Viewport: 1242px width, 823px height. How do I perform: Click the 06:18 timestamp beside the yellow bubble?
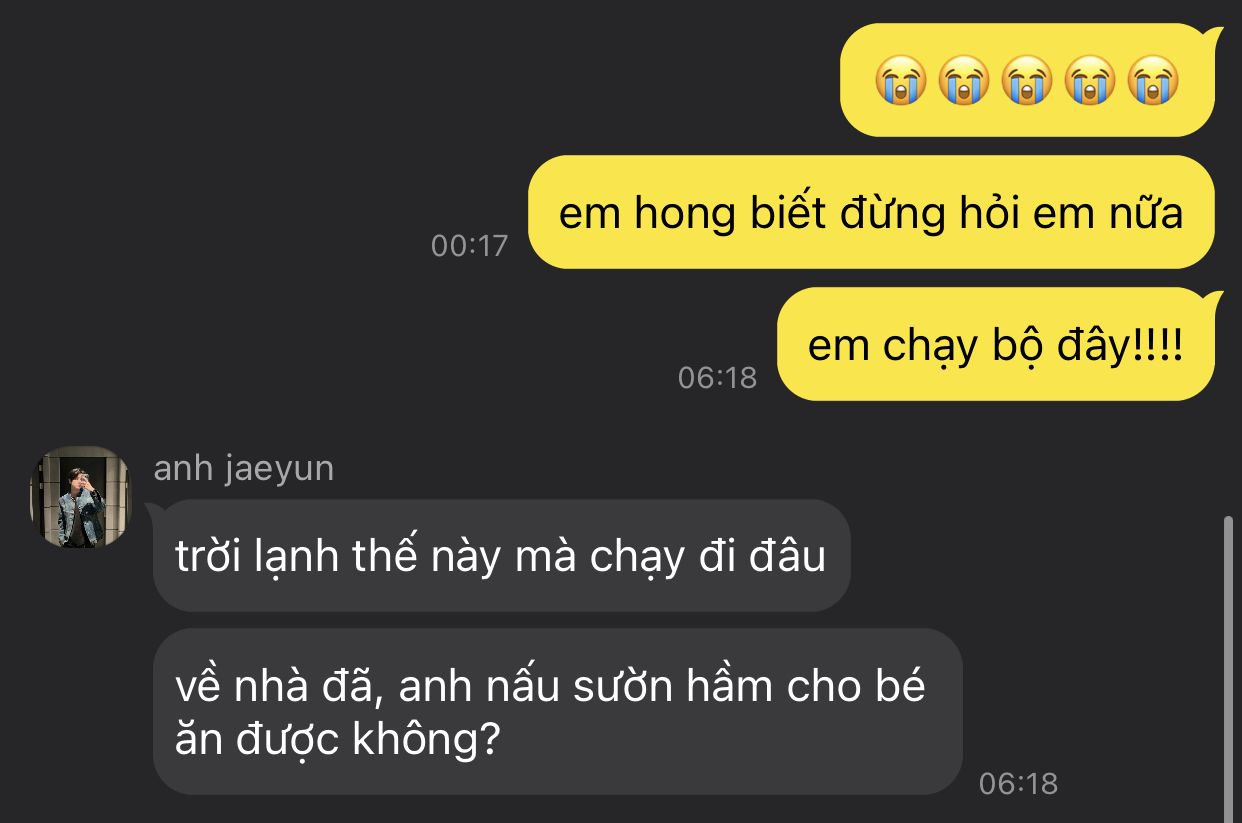[x=718, y=378]
